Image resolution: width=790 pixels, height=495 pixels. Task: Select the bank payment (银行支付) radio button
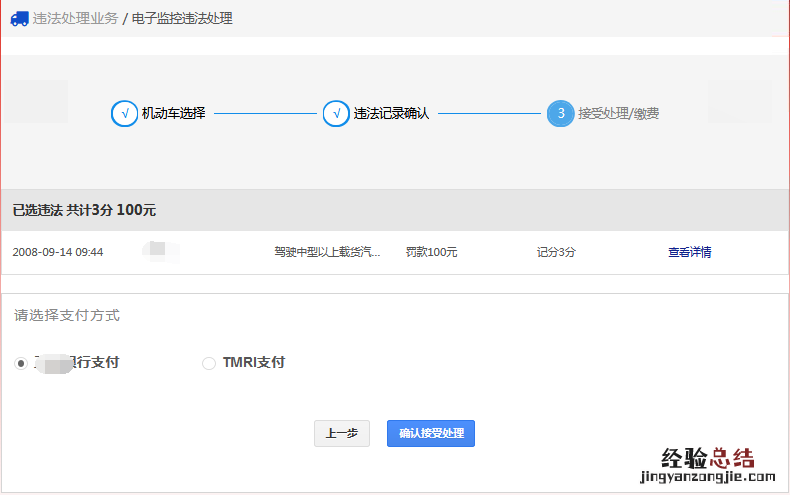pyautogui.click(x=21, y=363)
